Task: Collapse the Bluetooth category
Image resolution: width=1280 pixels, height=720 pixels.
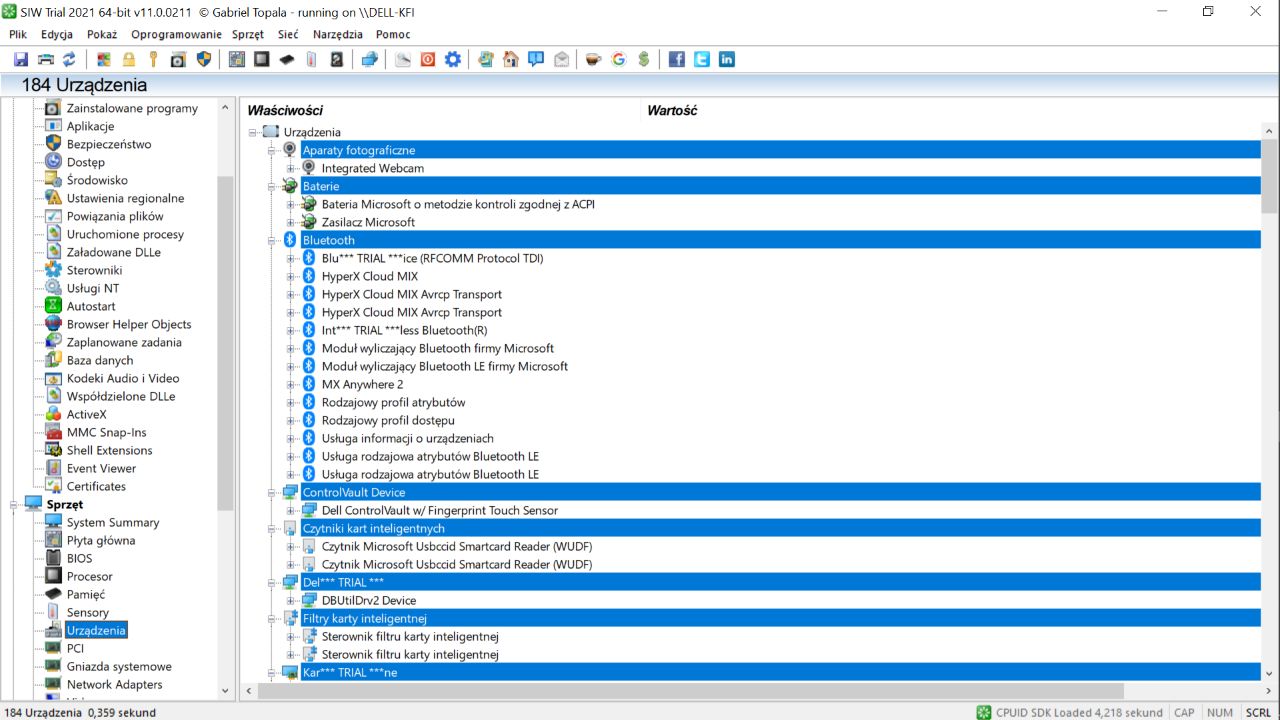Action: click(272, 240)
